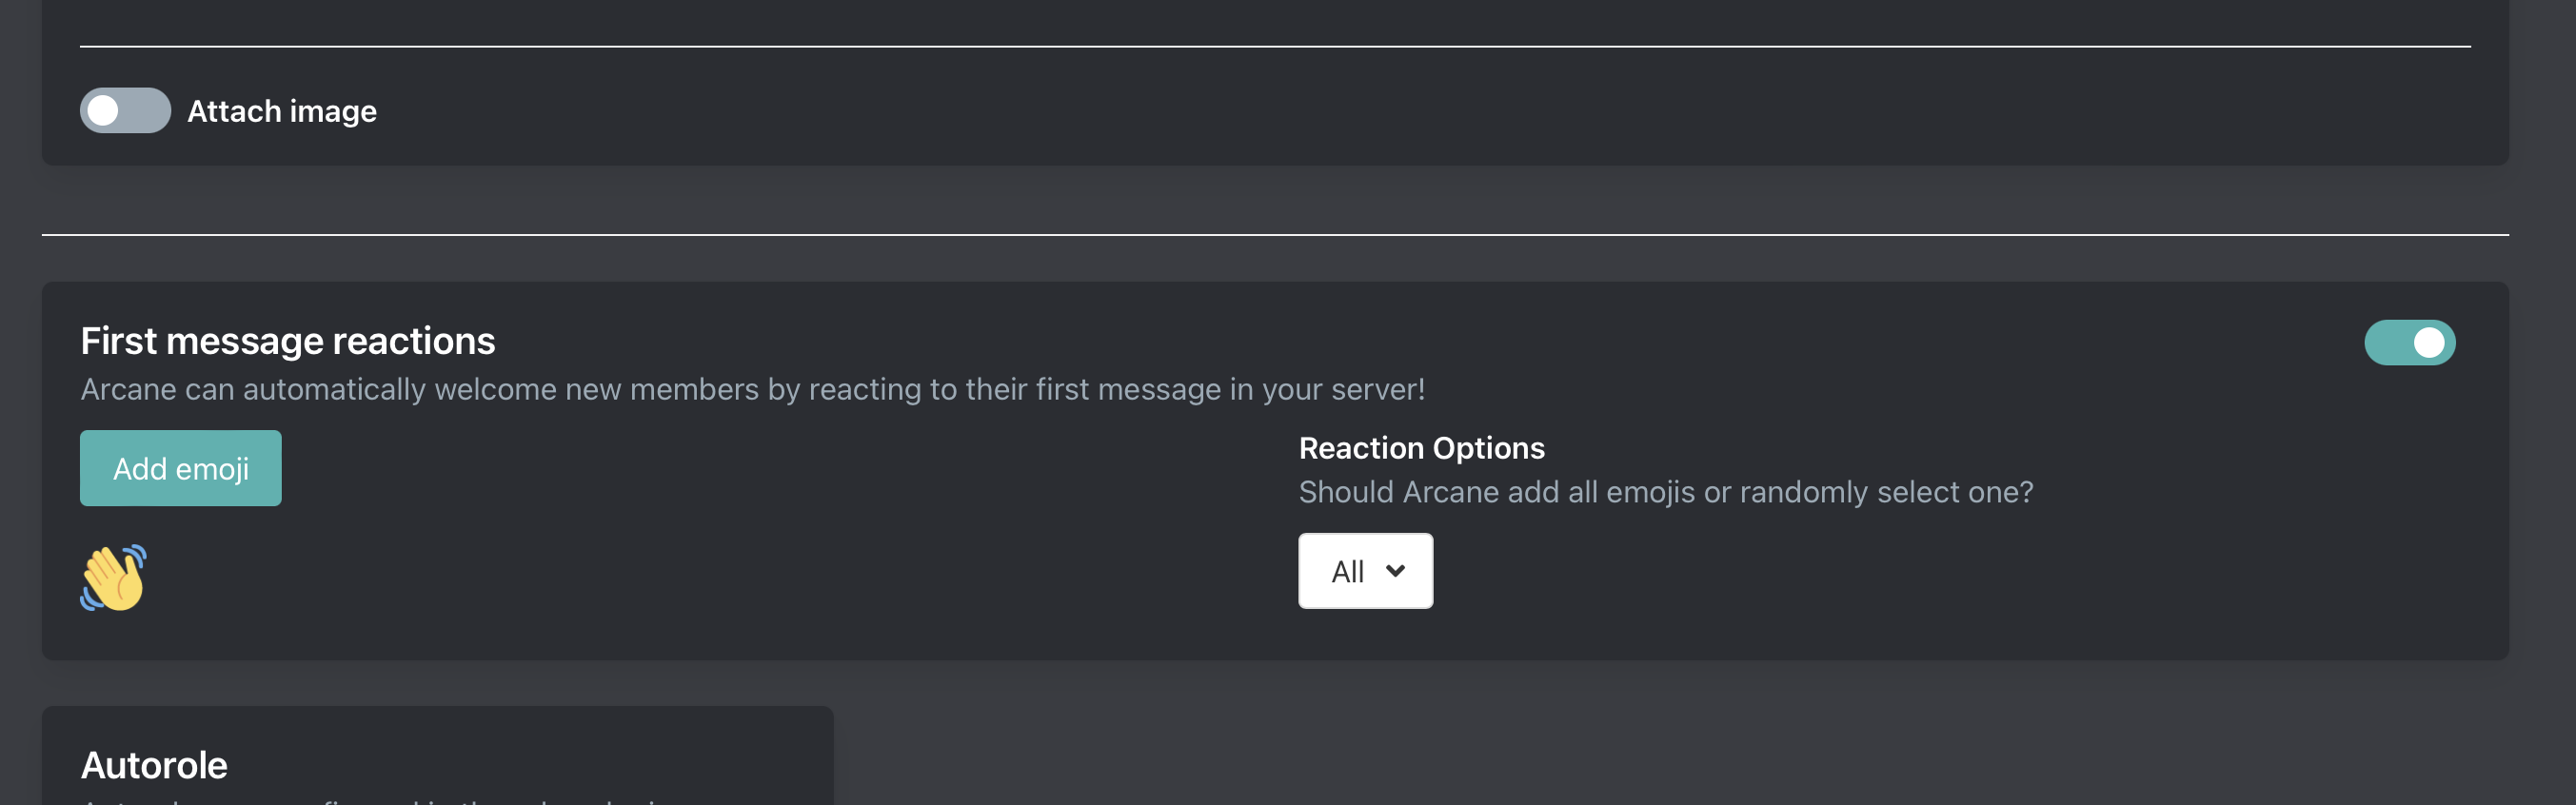Click the Add emoji button
This screenshot has height=805, width=2576.
tap(180, 468)
